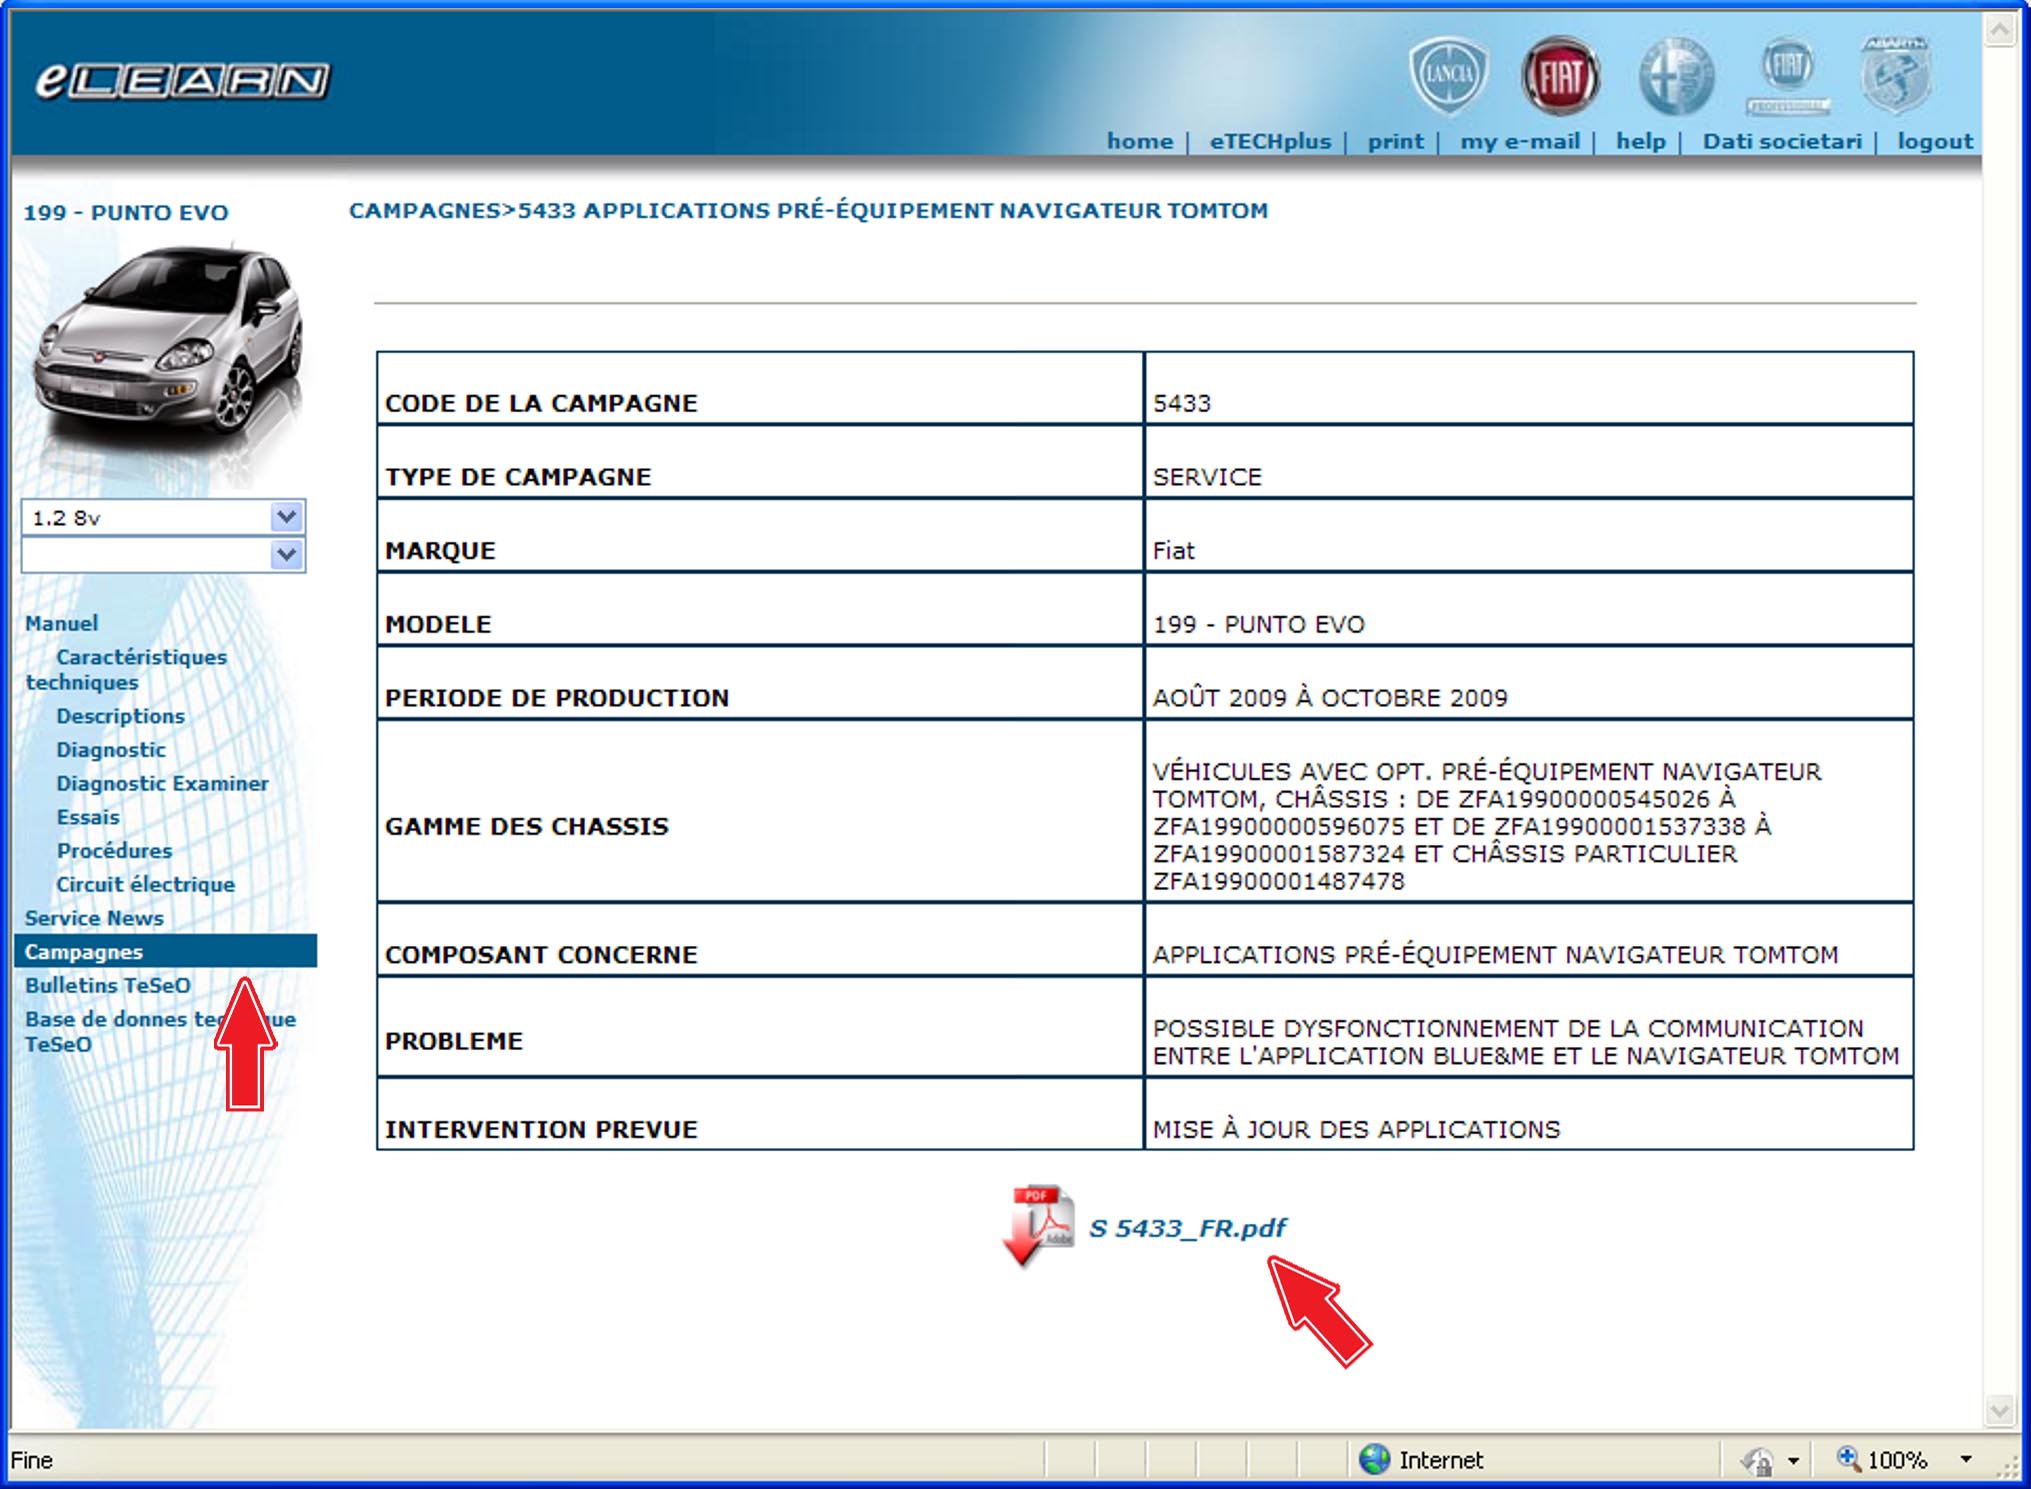Screen dimensions: 2031x1489
Task: Open Circuit électrique section
Action: [146, 884]
